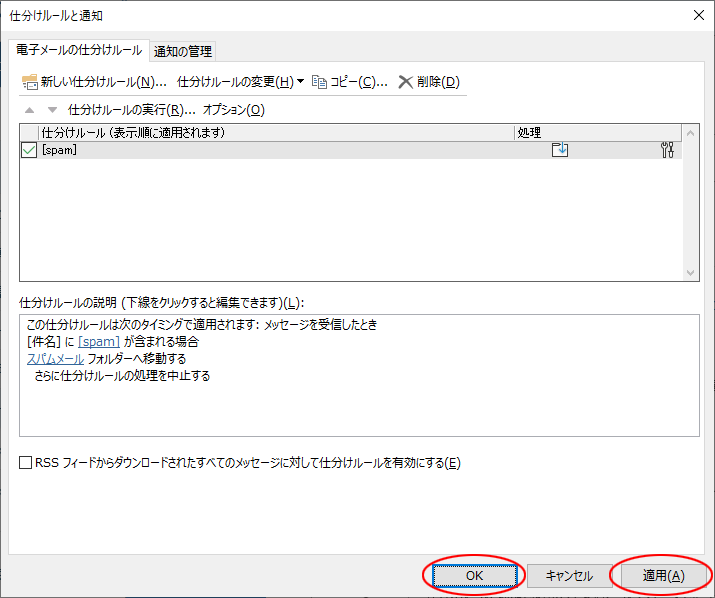Close the 仕分けルールと通知 dialog window

pos(696,15)
